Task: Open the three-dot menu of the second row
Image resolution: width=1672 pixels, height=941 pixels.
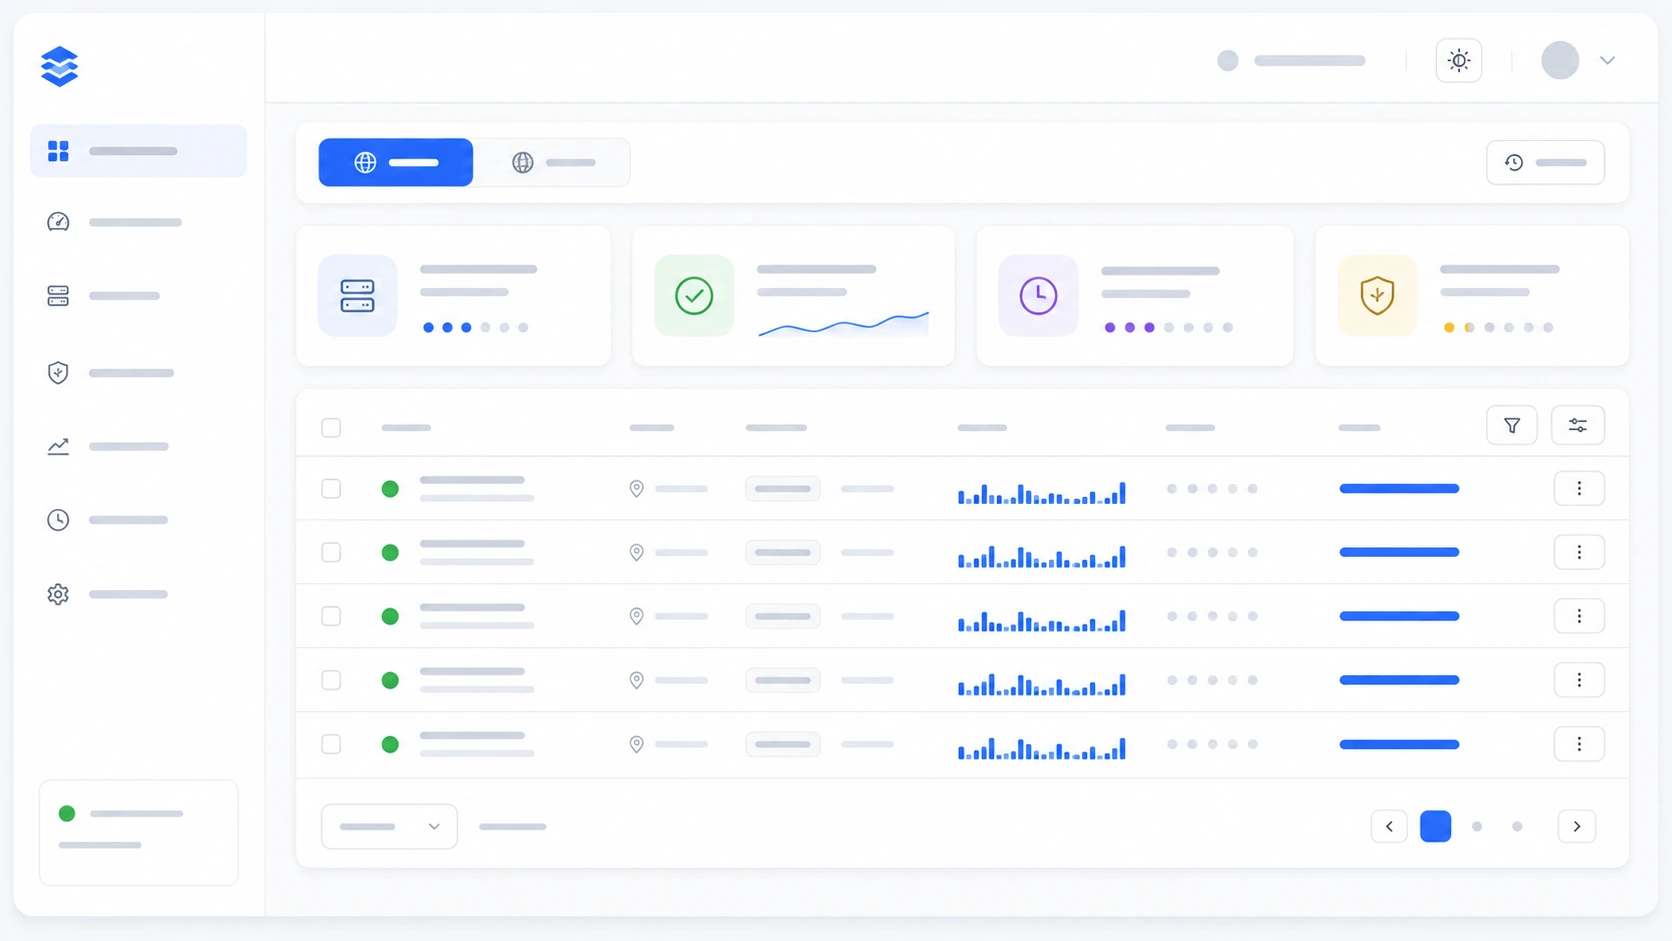Action: click(x=1579, y=553)
